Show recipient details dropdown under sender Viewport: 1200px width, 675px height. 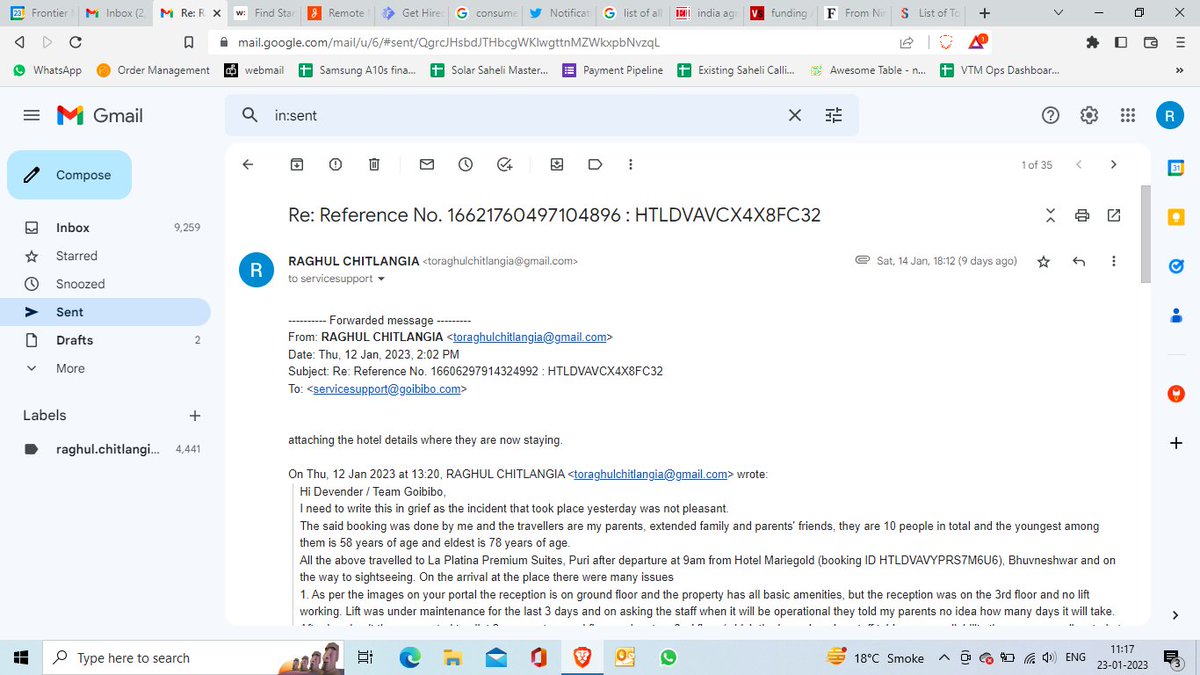381,279
